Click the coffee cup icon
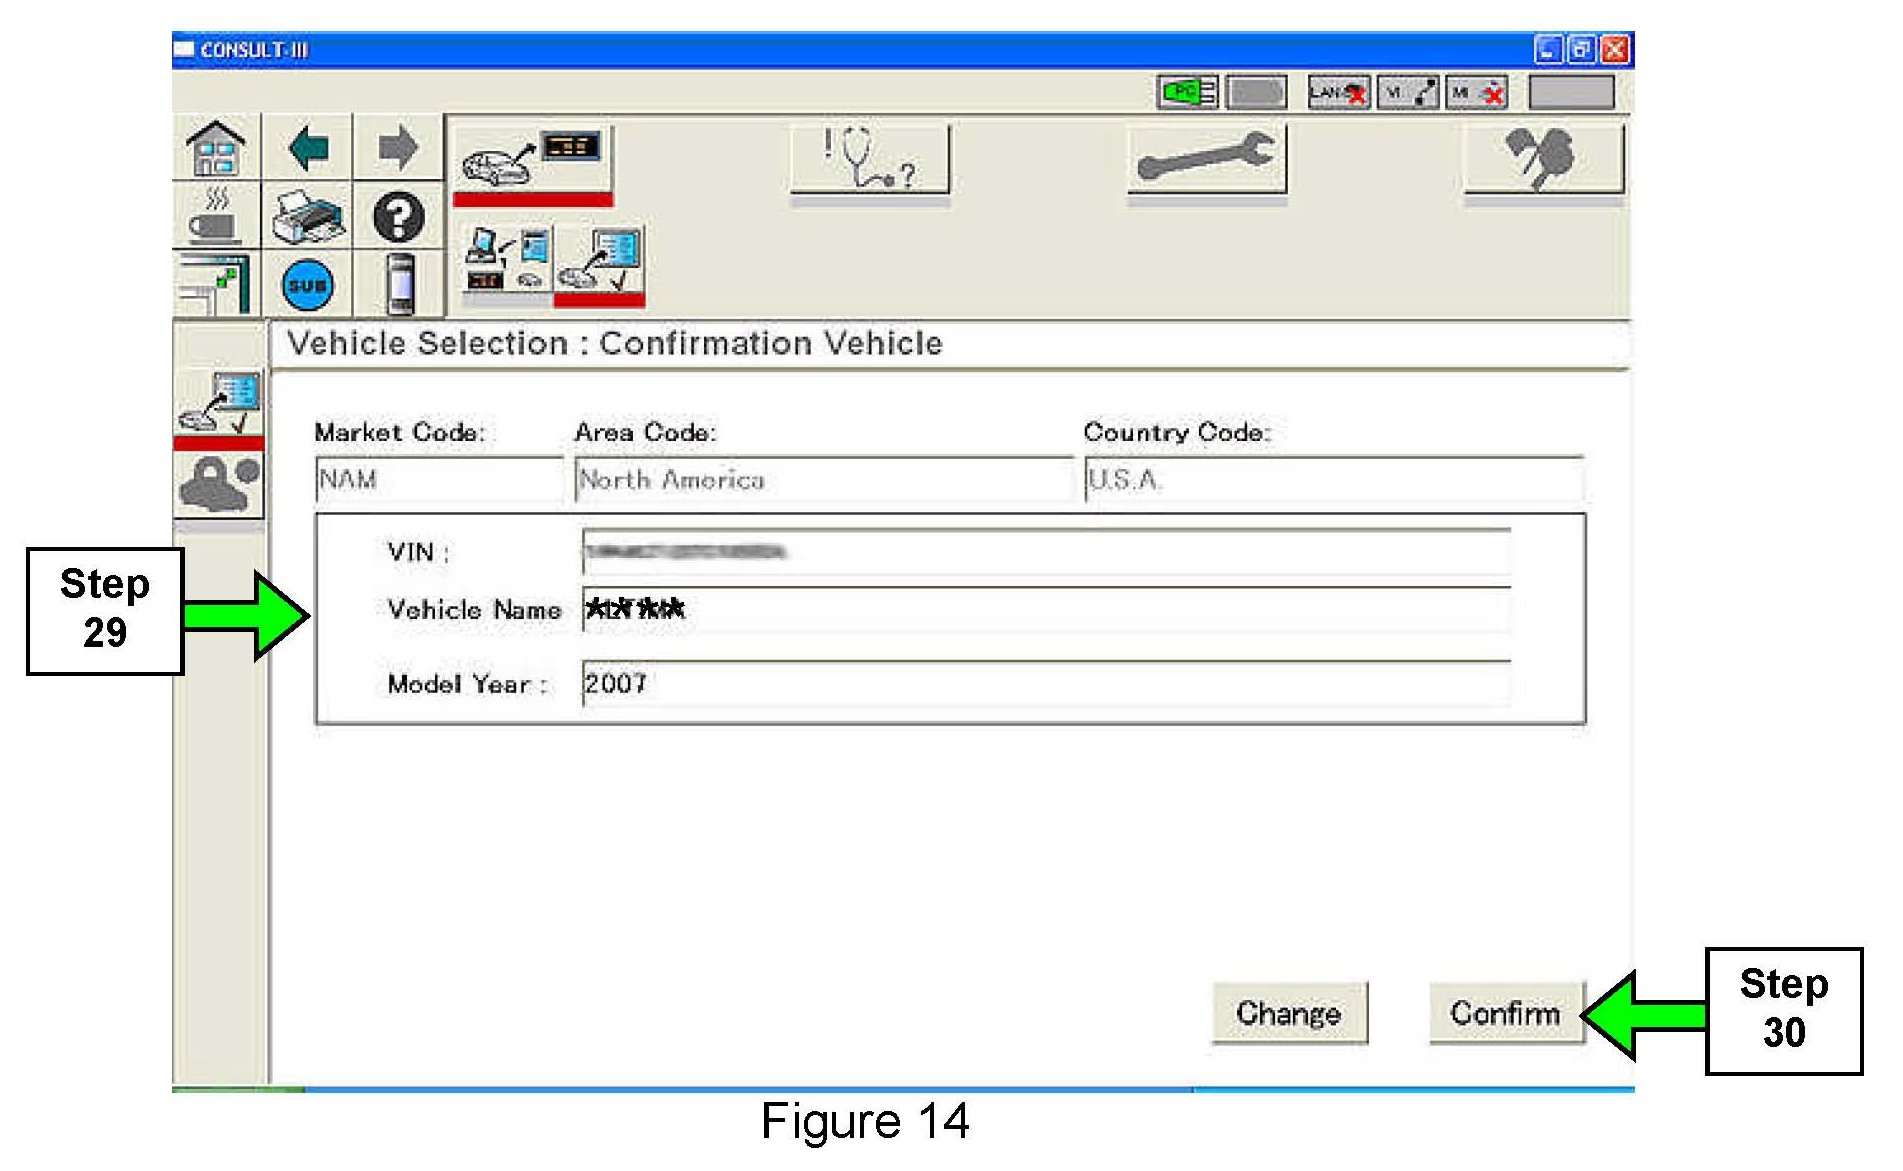1903x1171 pixels. coord(216,217)
